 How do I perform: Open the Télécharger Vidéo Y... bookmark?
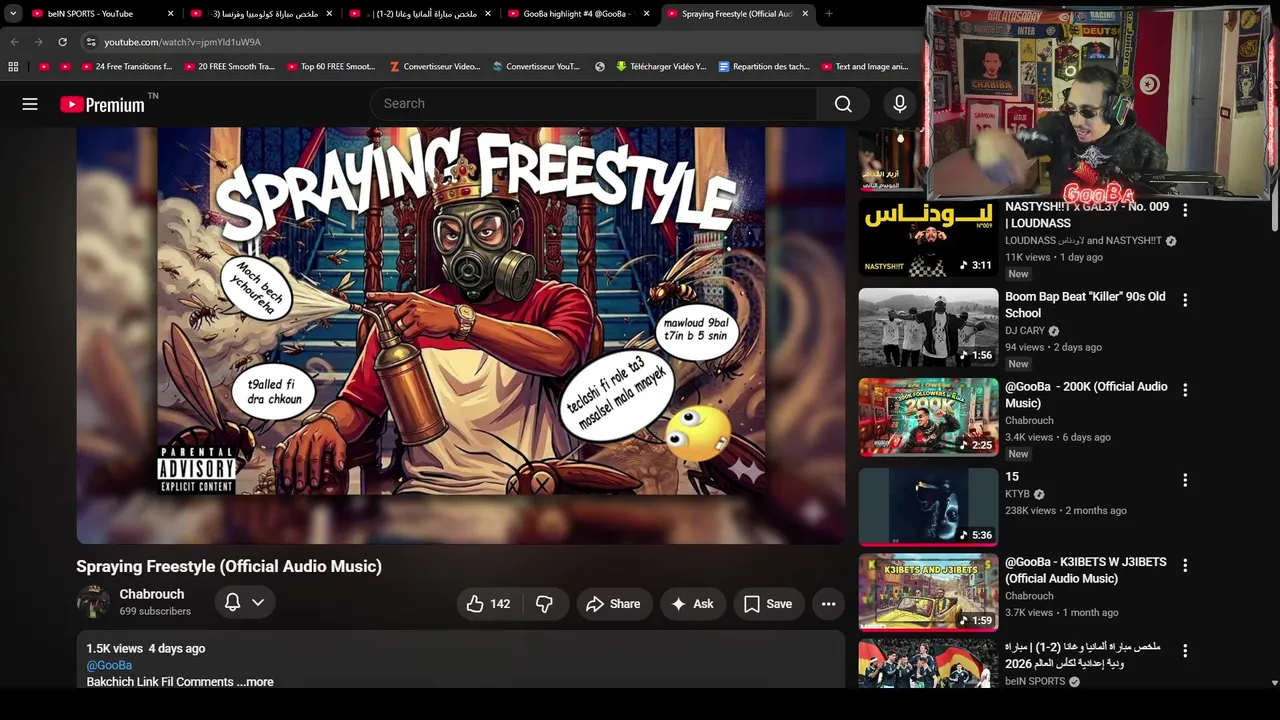tap(661, 67)
